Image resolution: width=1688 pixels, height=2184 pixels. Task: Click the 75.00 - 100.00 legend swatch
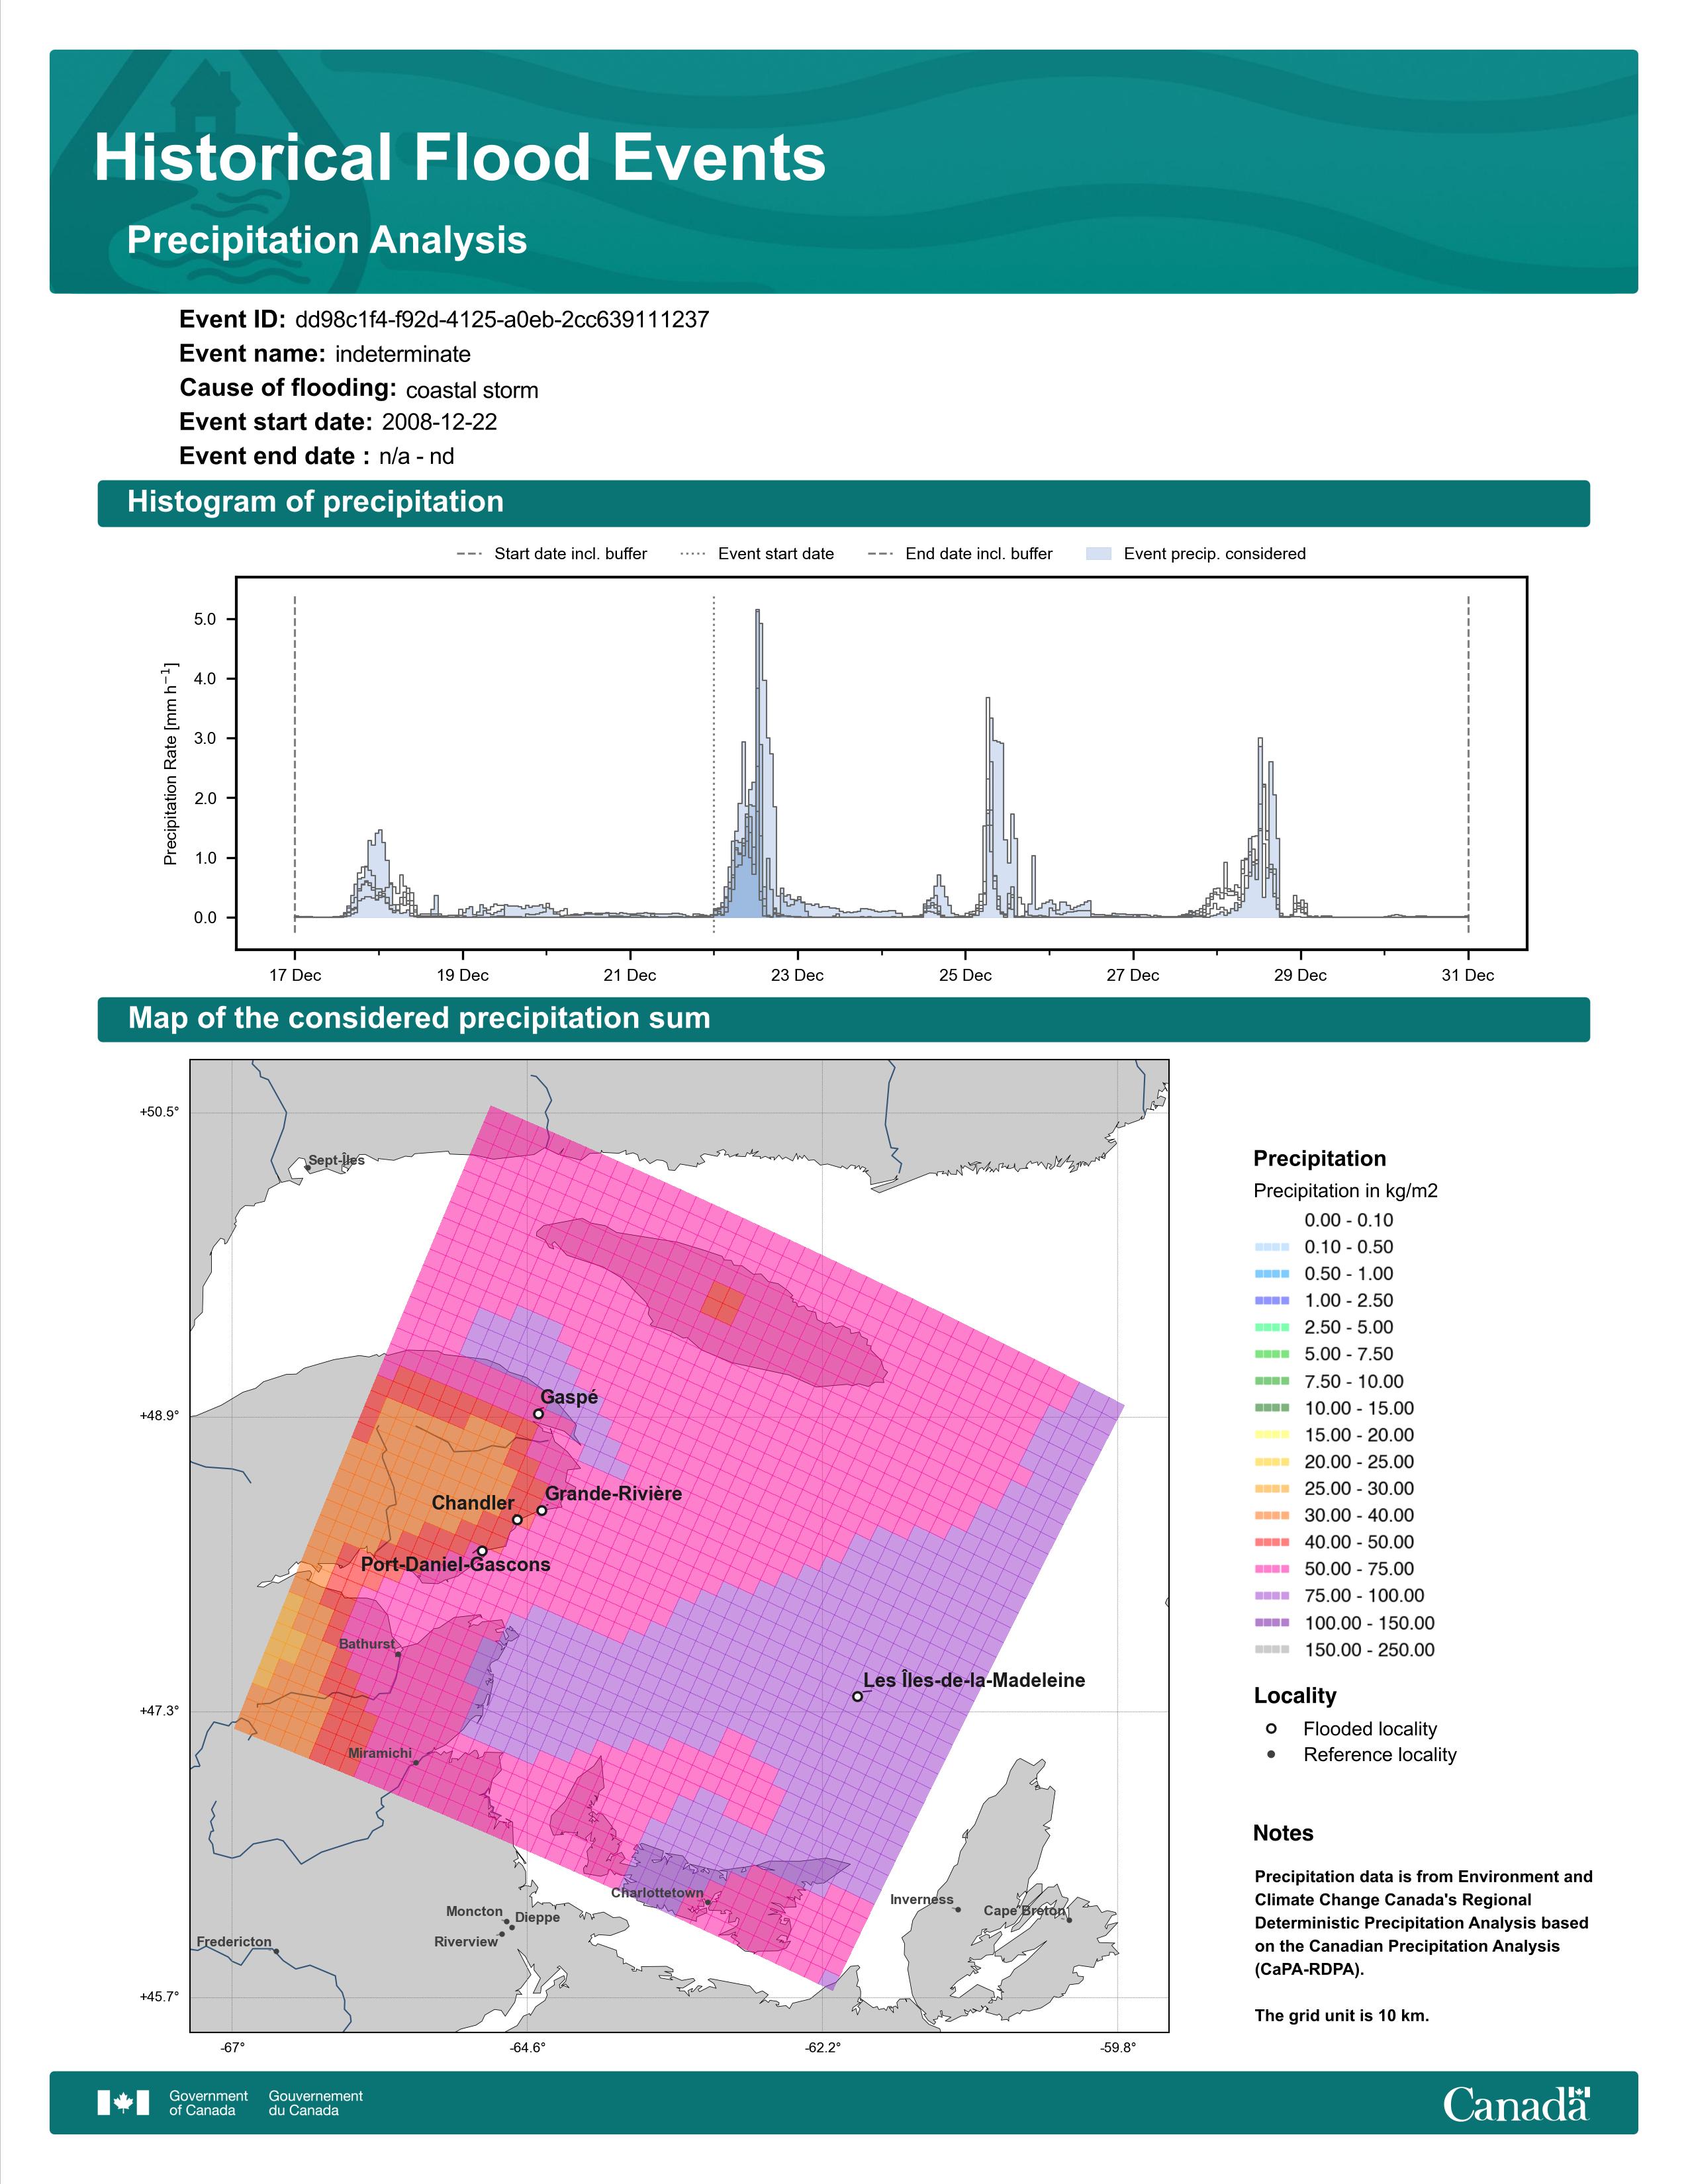(1272, 1596)
